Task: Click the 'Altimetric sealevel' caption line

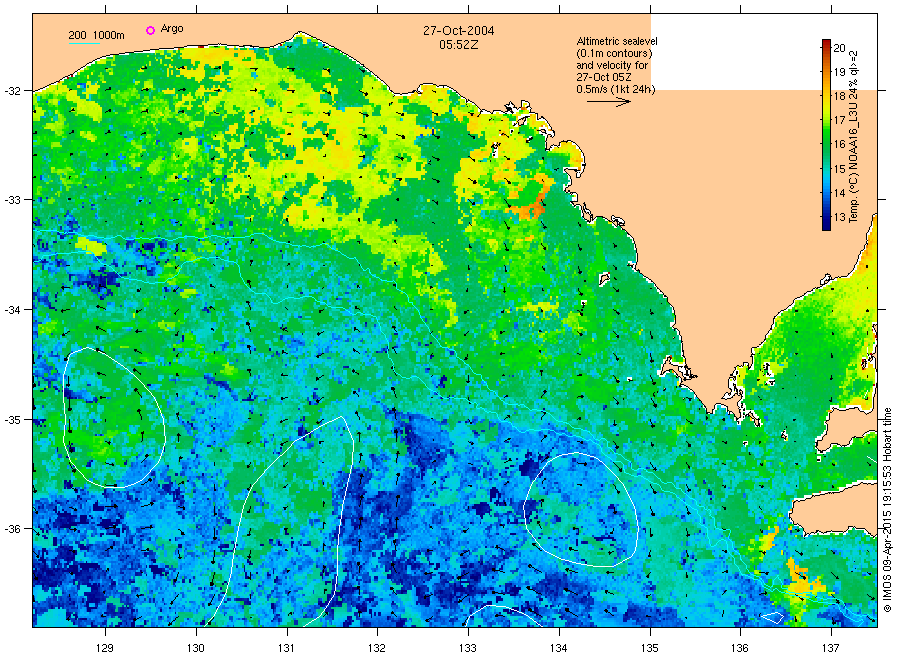Action: click(616, 41)
